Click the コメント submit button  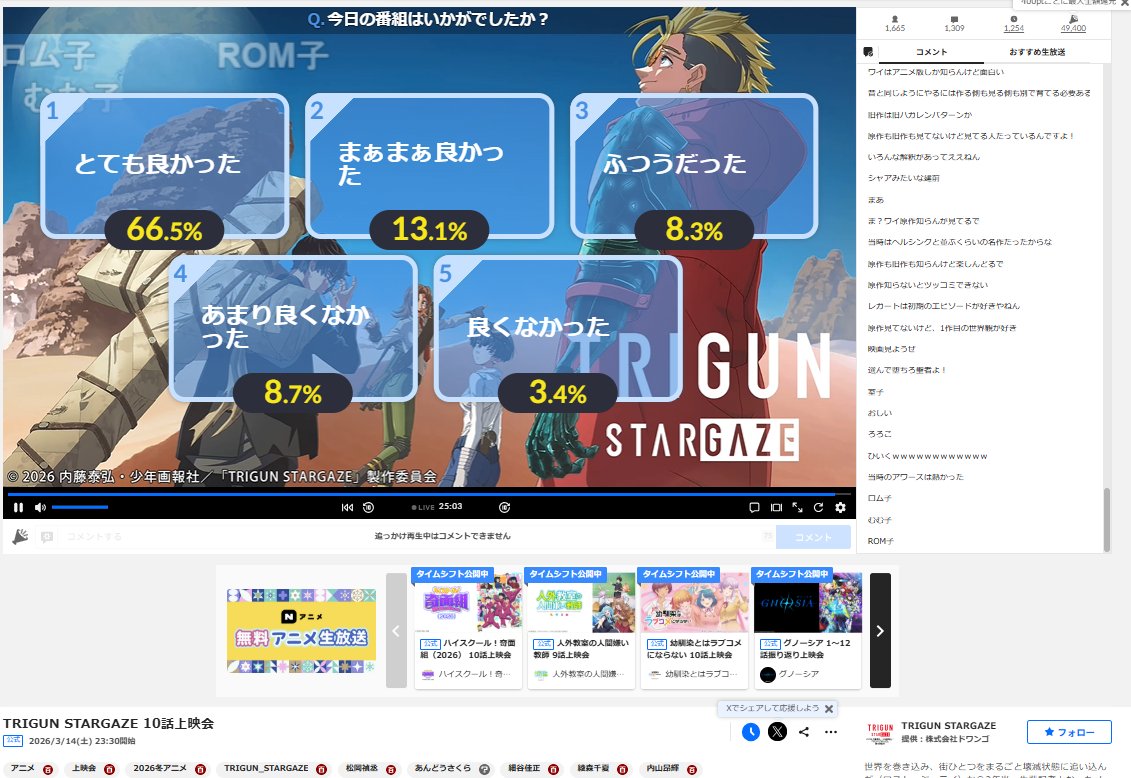pos(814,537)
